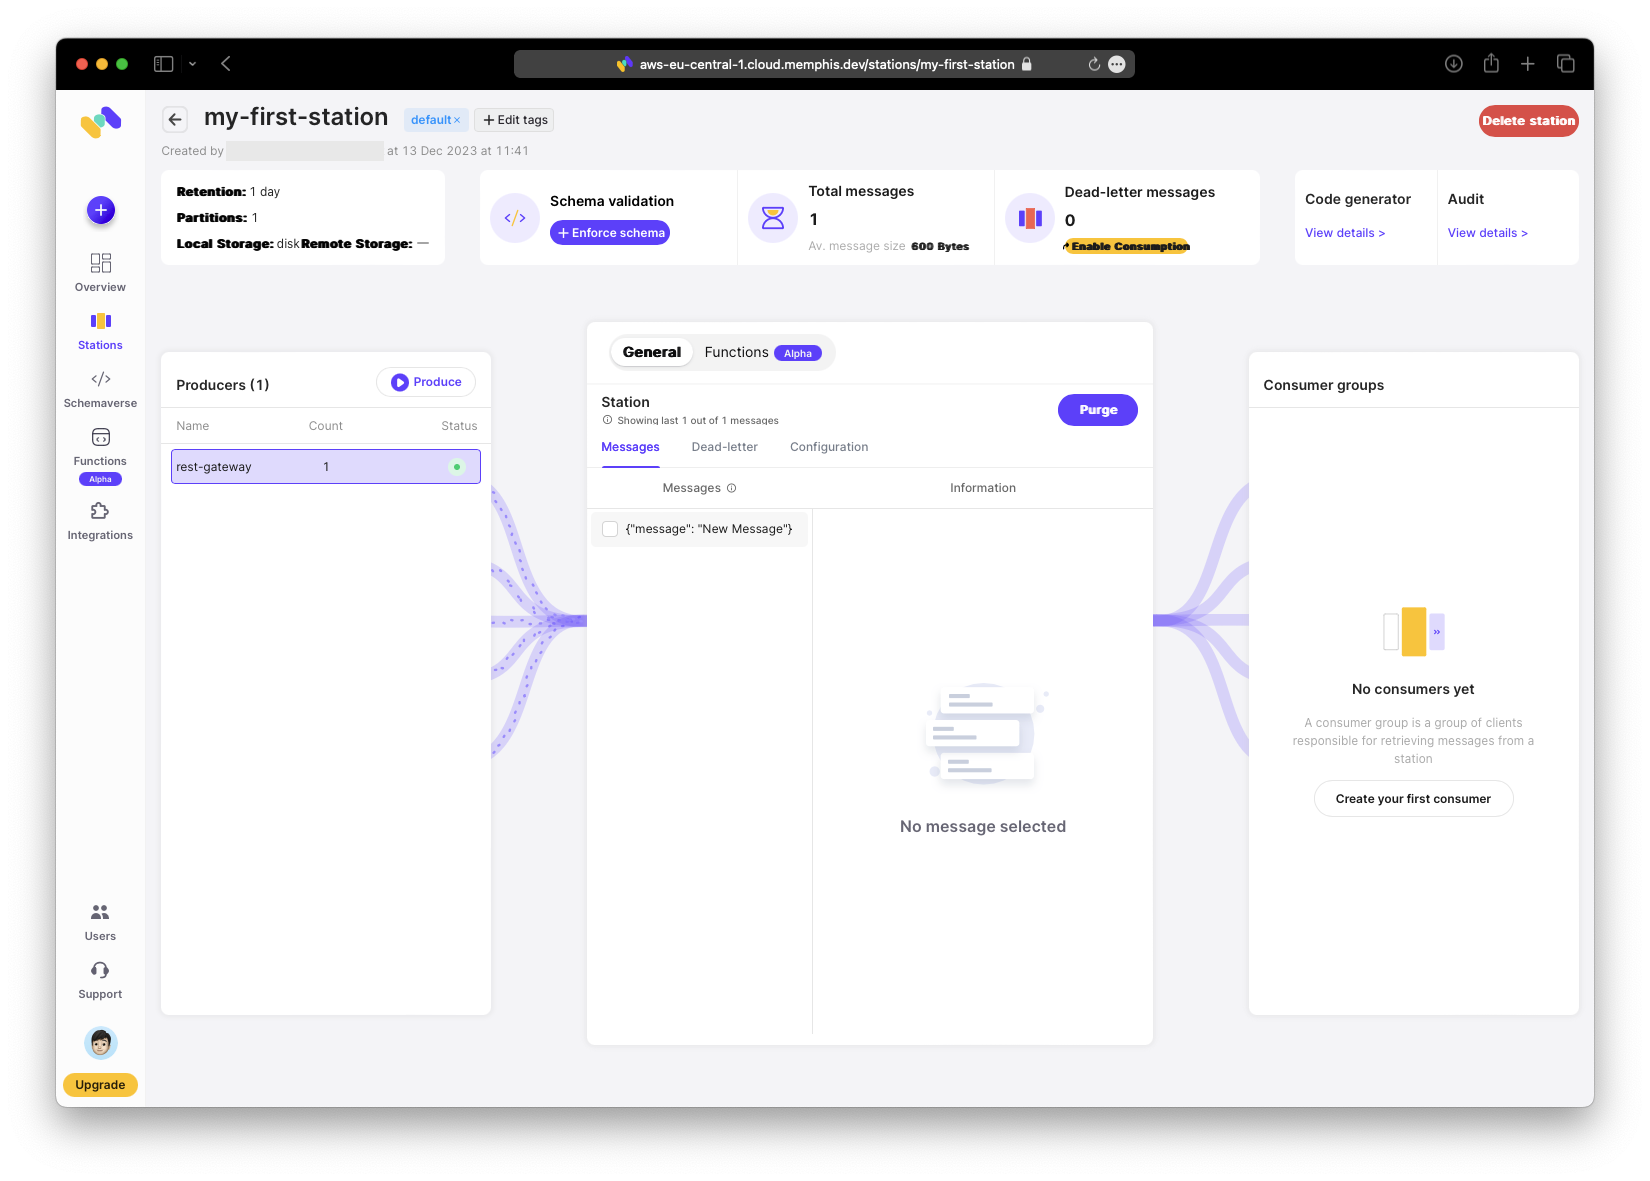Check the New Message checkbox
The width and height of the screenshot is (1650, 1181).
610,529
